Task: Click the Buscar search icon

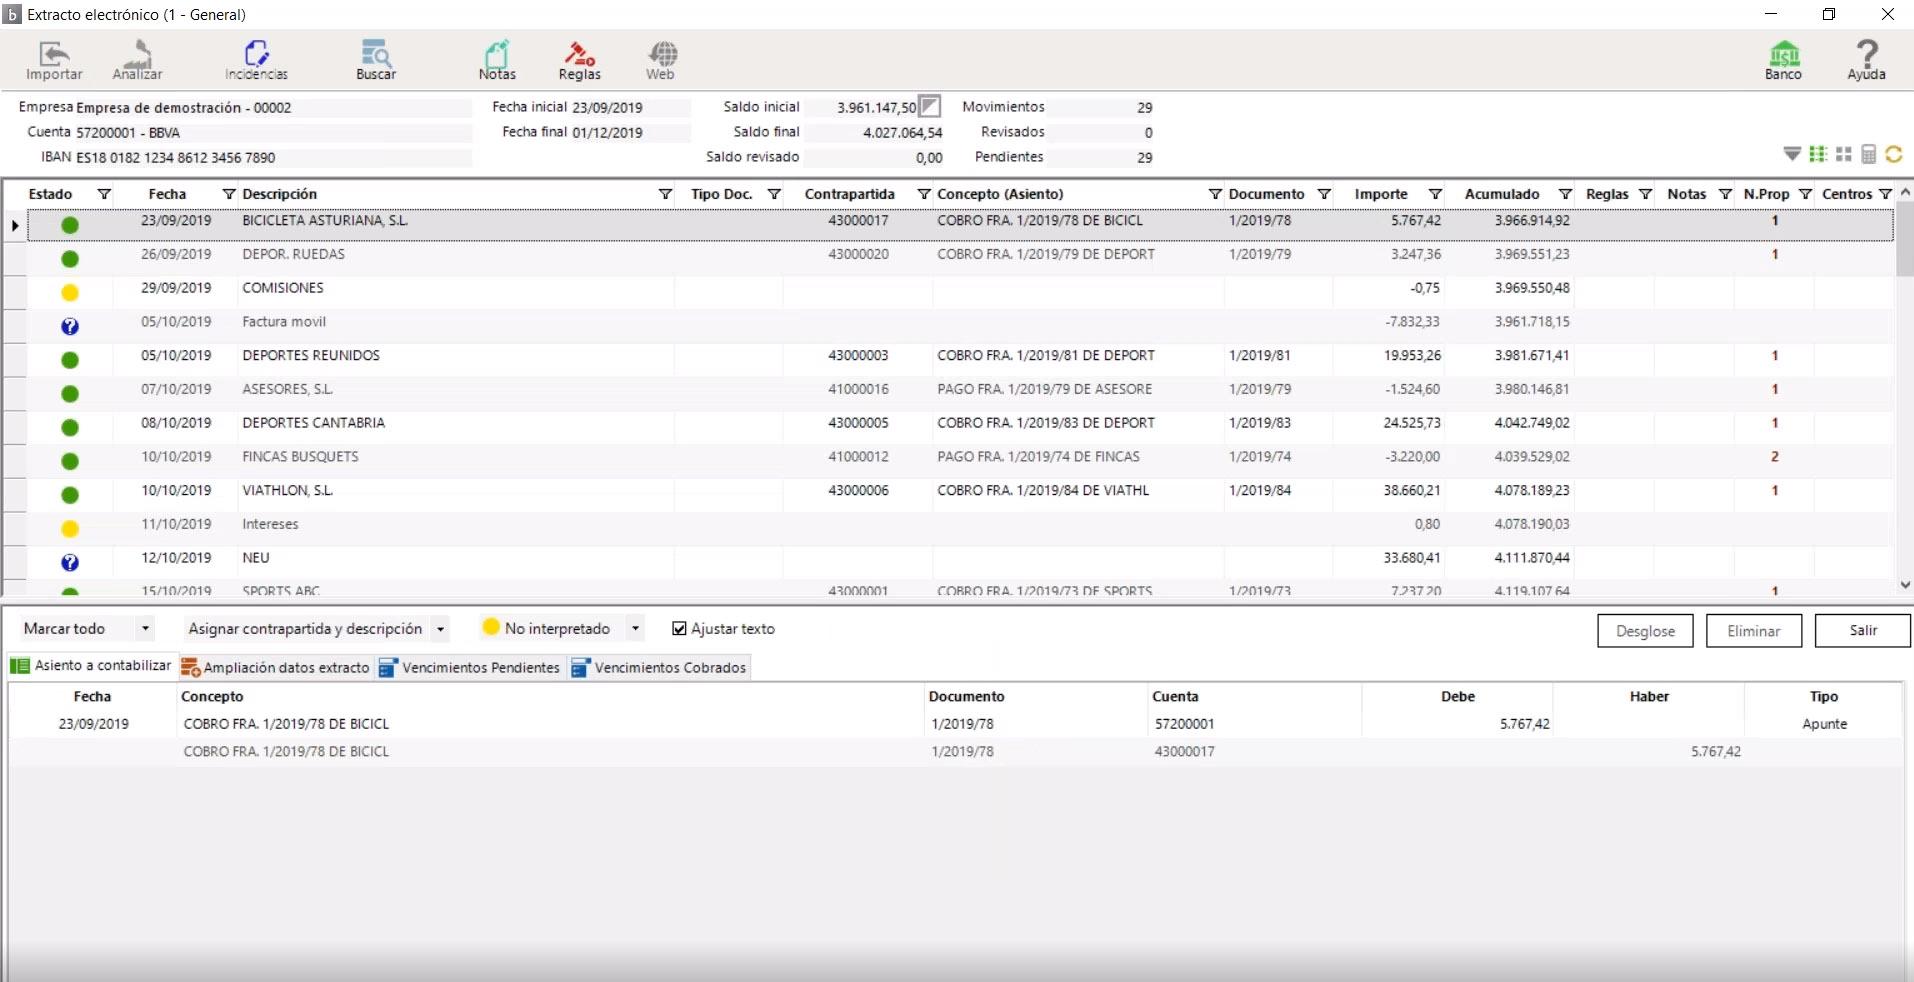Action: 376,60
